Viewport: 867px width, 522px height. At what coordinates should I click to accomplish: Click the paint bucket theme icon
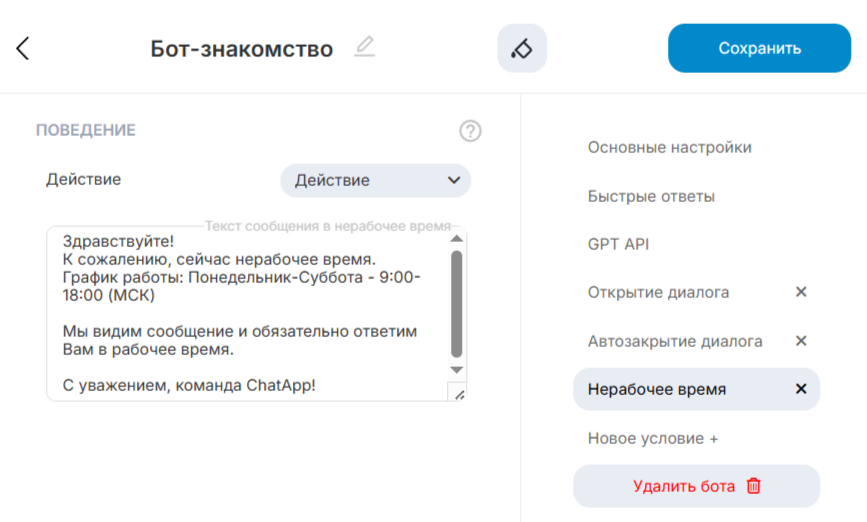tap(522, 48)
